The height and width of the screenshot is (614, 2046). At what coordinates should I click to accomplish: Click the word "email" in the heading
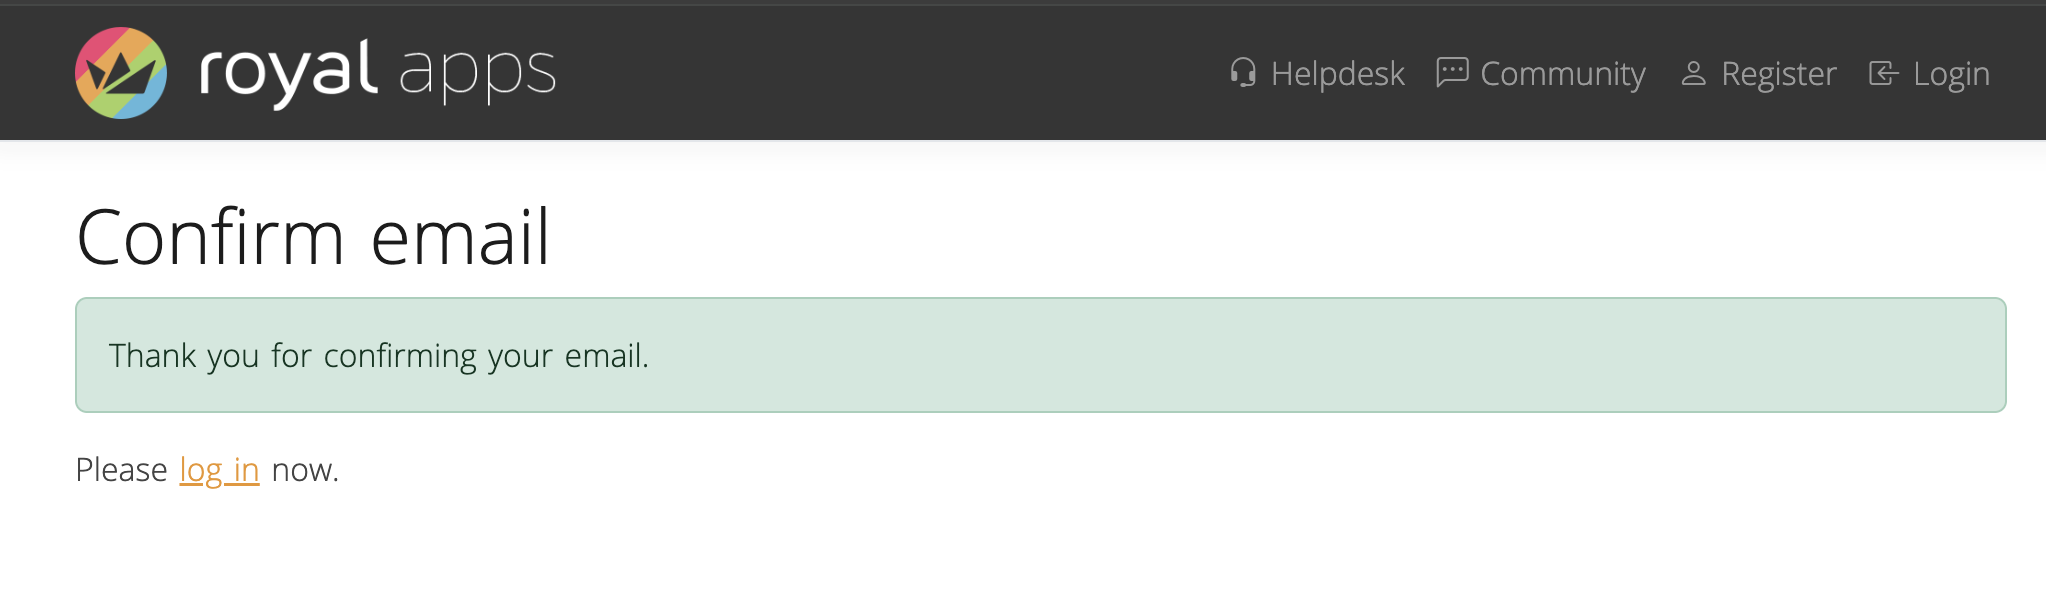[460, 238]
